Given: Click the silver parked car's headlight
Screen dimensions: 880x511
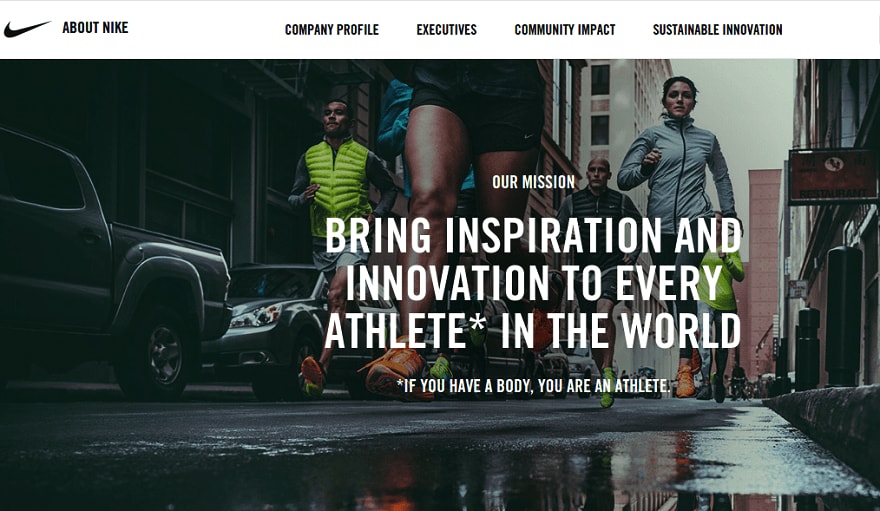Looking at the screenshot, I should [256, 316].
